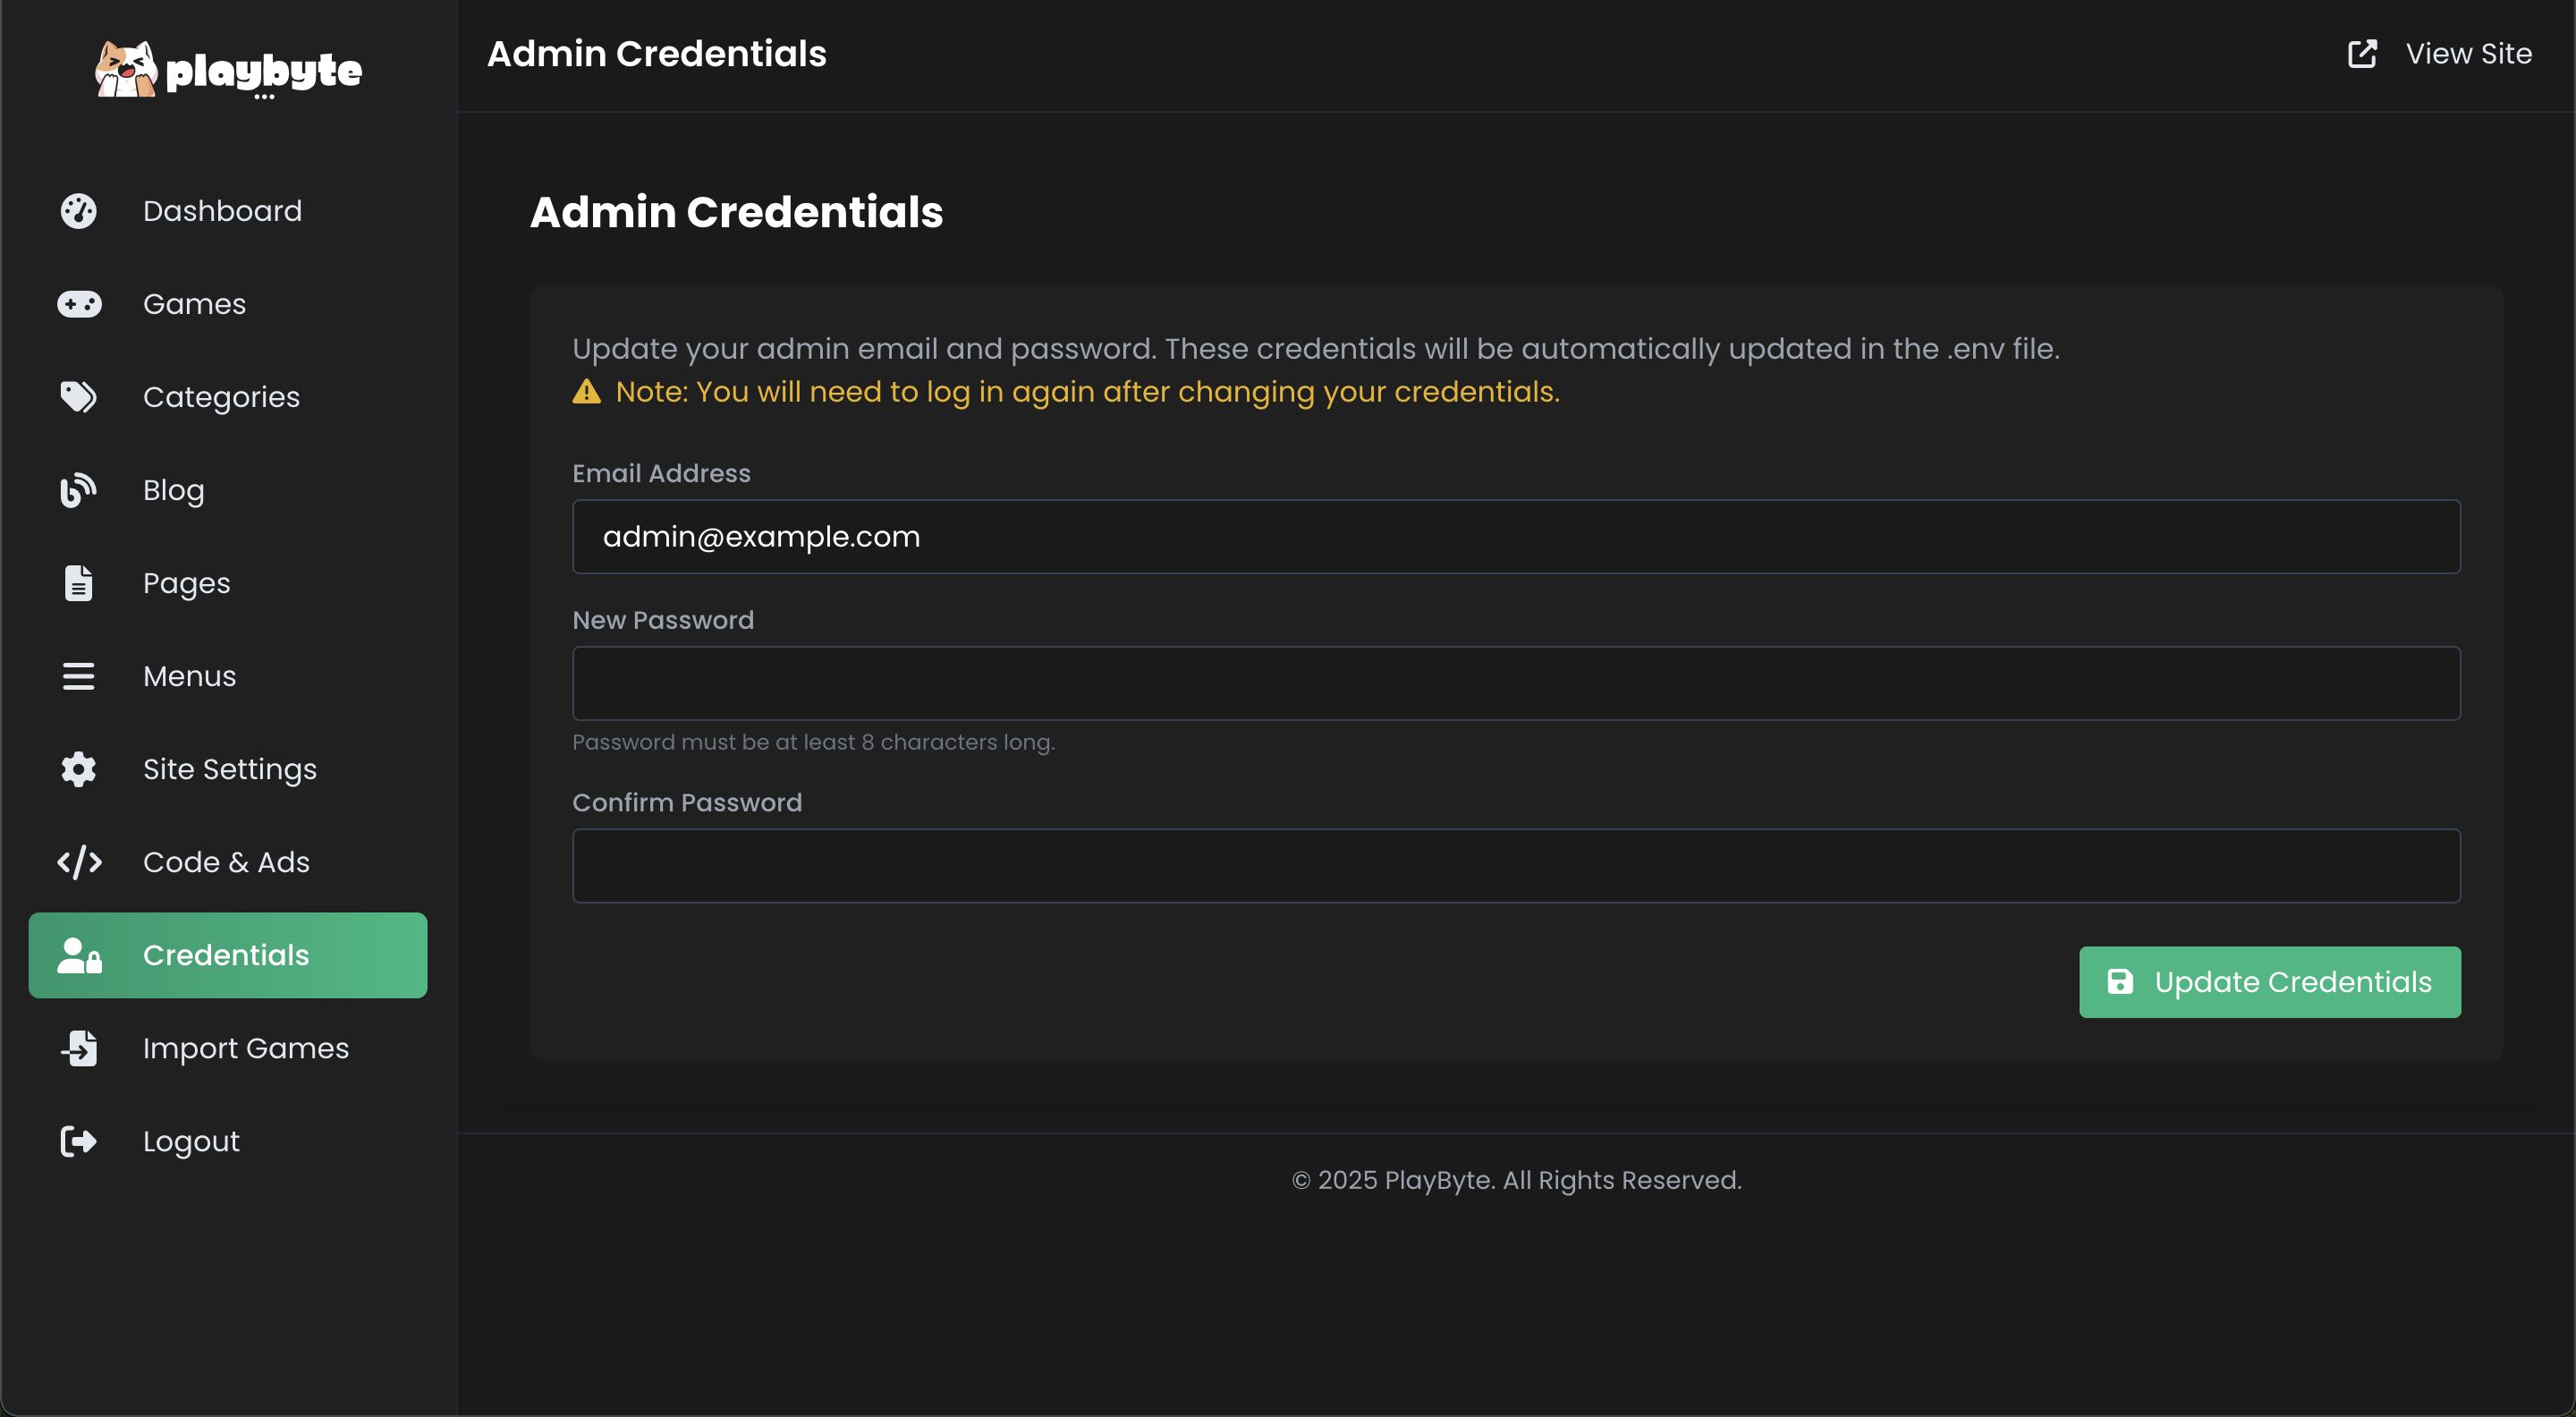This screenshot has width=2576, height=1417.
Task: Click the PlayByte fox logo
Action: tap(126, 69)
